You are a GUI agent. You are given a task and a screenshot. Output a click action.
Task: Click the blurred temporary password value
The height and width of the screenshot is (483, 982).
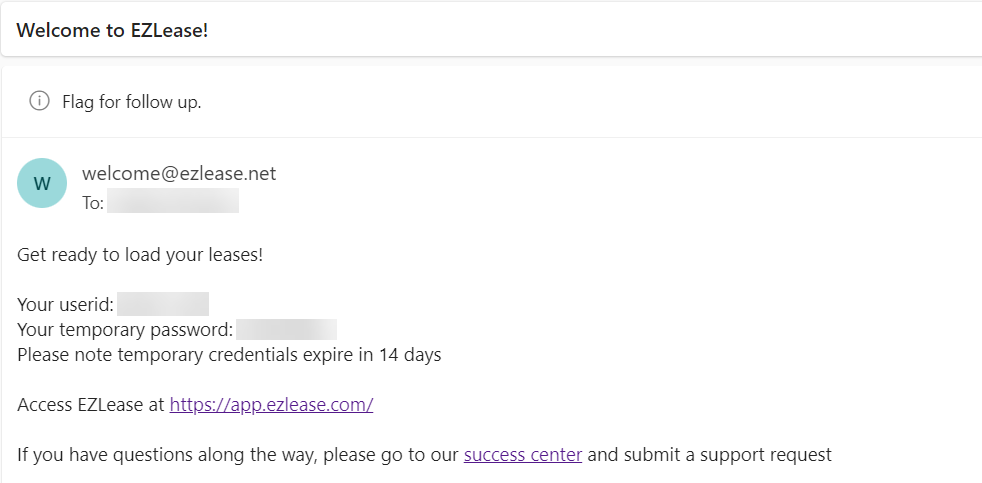286,330
